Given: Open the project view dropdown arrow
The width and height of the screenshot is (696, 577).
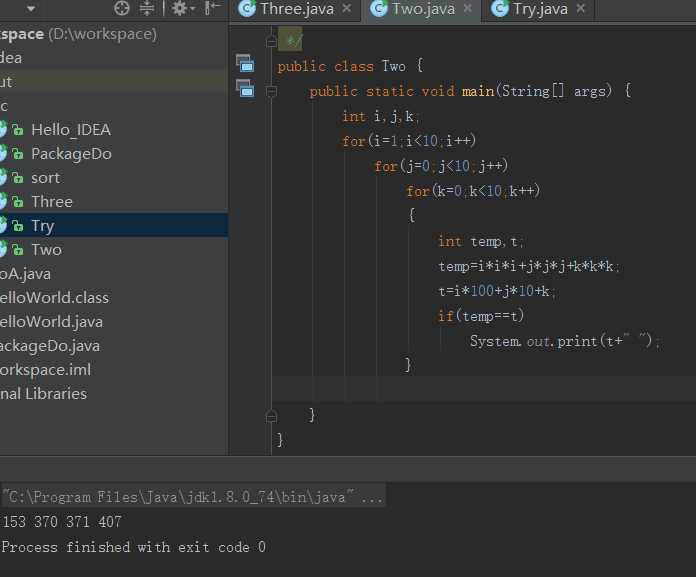Looking at the screenshot, I should pyautogui.click(x=31, y=8).
